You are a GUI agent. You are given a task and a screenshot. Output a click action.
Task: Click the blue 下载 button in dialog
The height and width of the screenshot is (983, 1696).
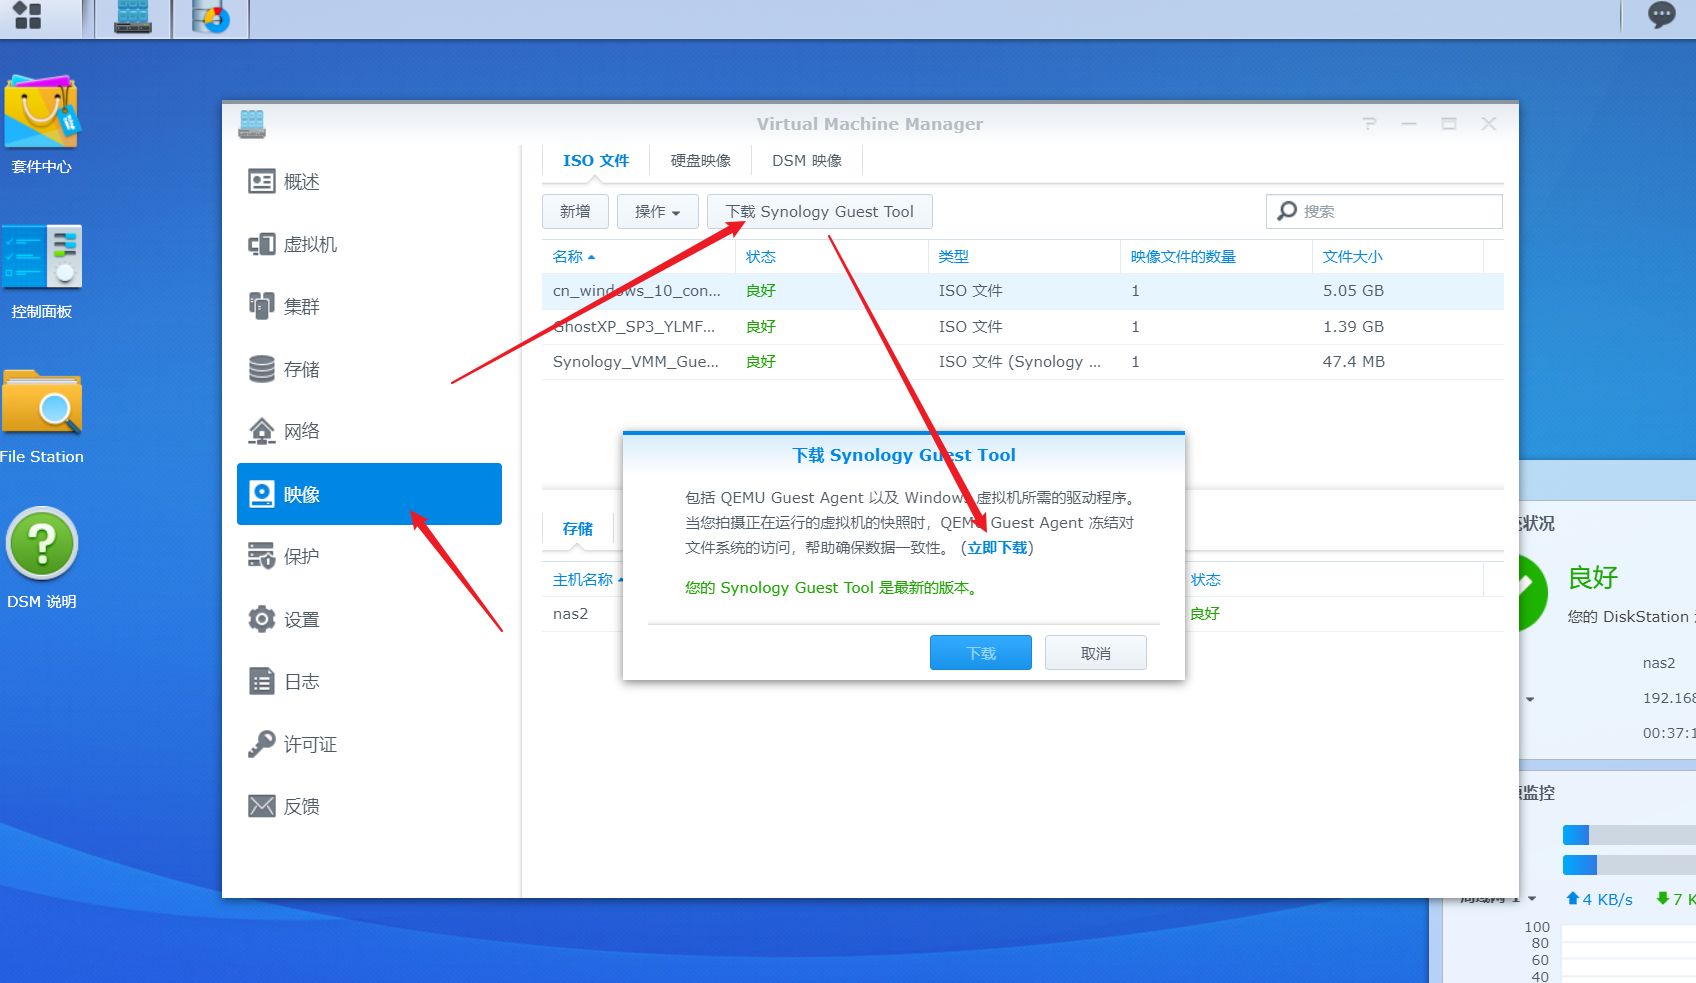tap(981, 653)
